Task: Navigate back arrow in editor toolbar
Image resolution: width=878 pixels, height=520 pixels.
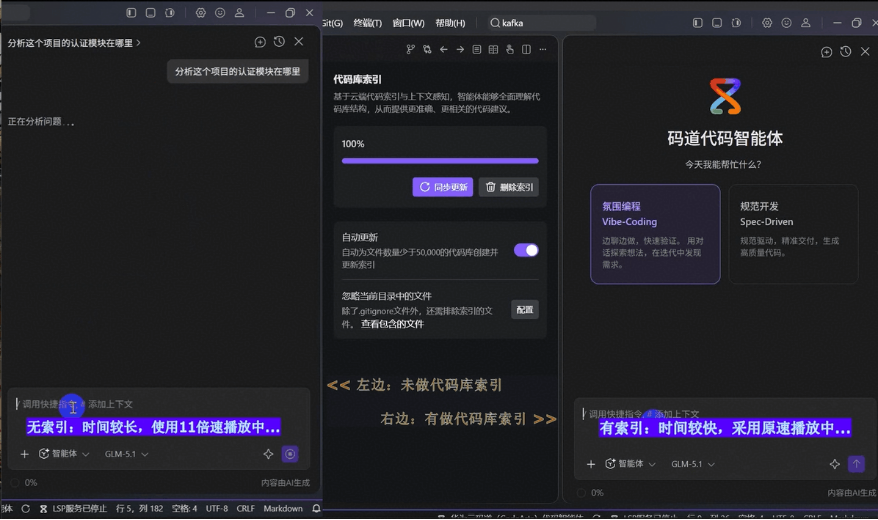Action: (443, 49)
